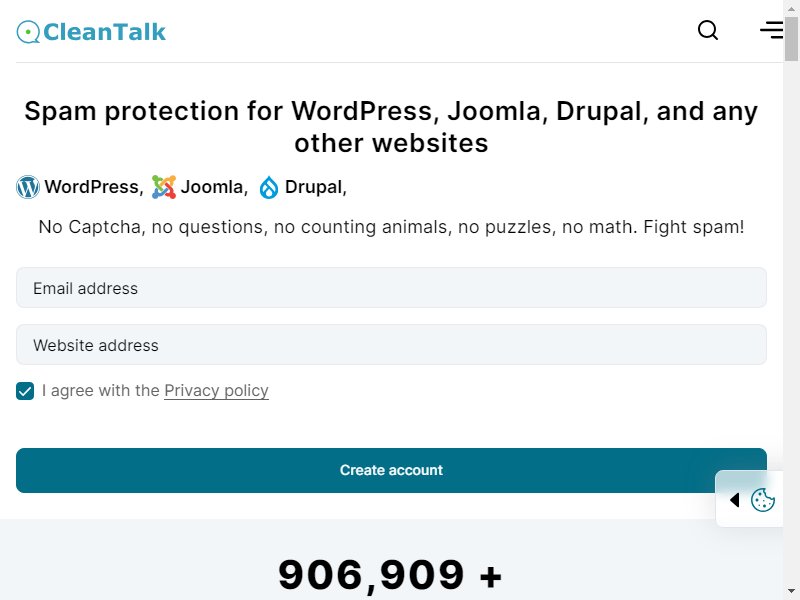This screenshot has width=800, height=600.
Task: Open the Privacy policy link
Action: (x=216, y=390)
